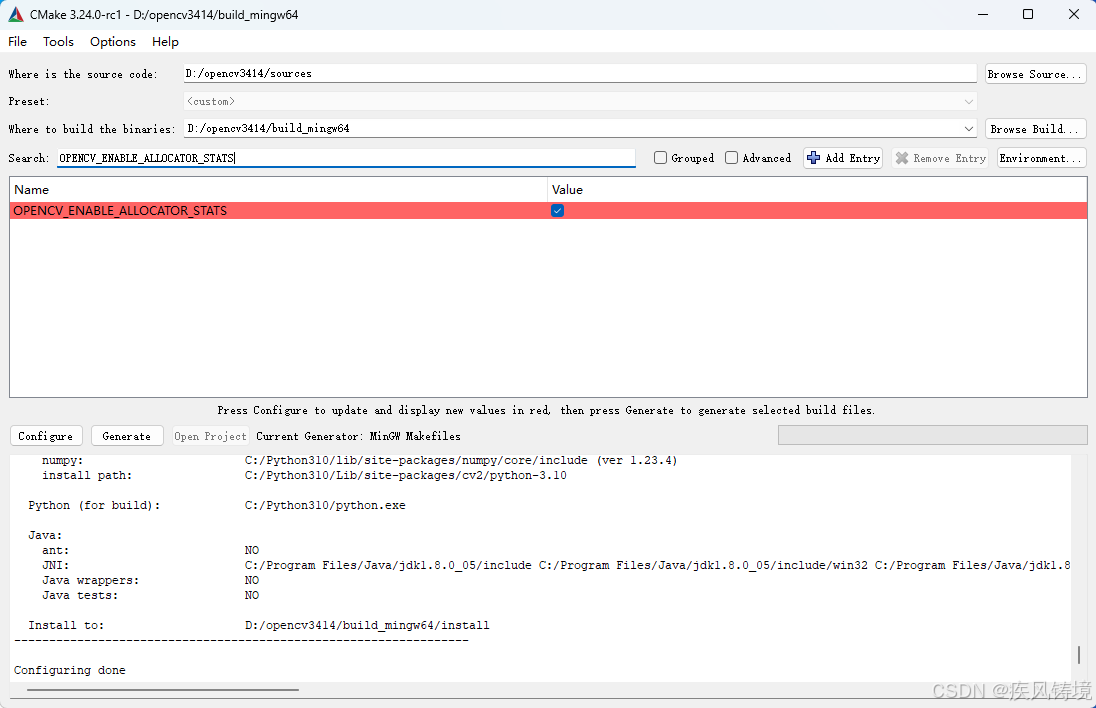Click the empty progress bar
1096x708 pixels.
[932, 435]
